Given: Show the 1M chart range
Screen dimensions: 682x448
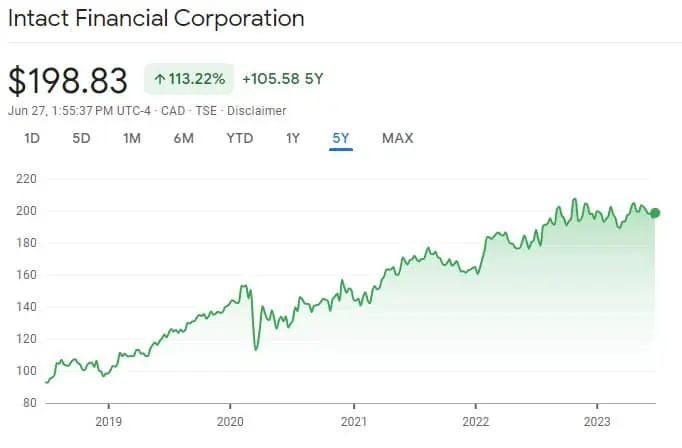Looking at the screenshot, I should coord(131,138).
